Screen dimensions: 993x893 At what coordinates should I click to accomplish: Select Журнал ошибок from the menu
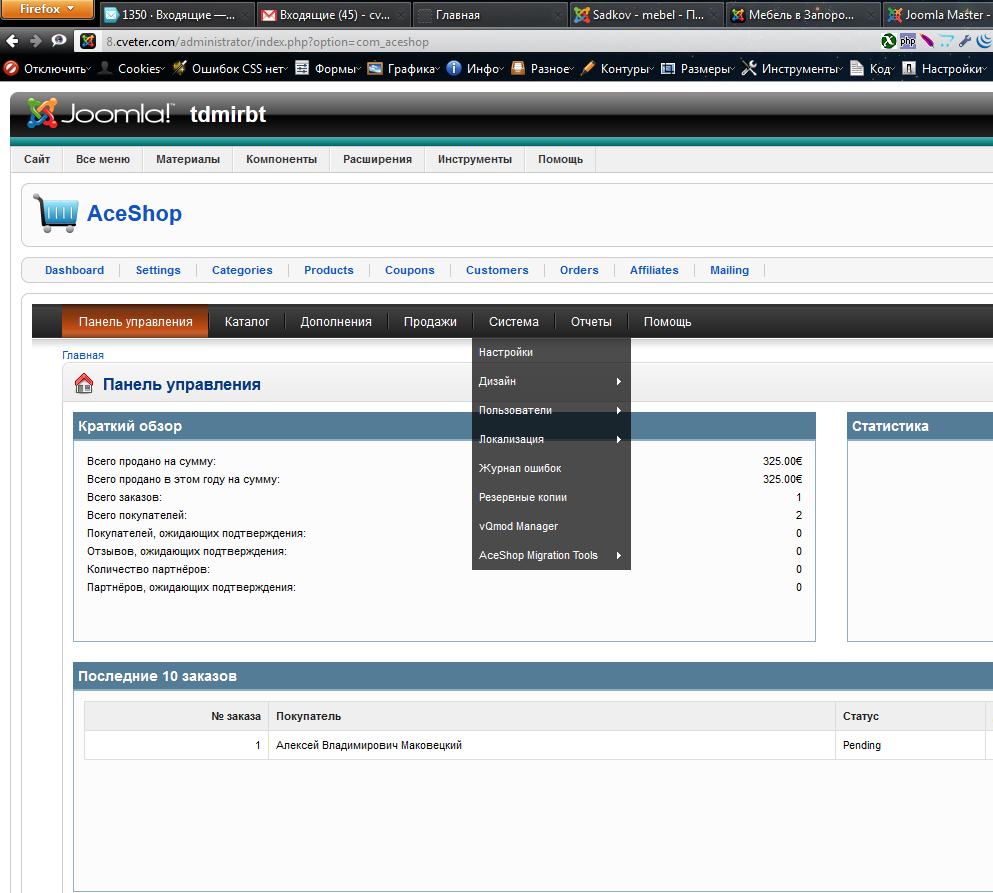pyautogui.click(x=551, y=469)
